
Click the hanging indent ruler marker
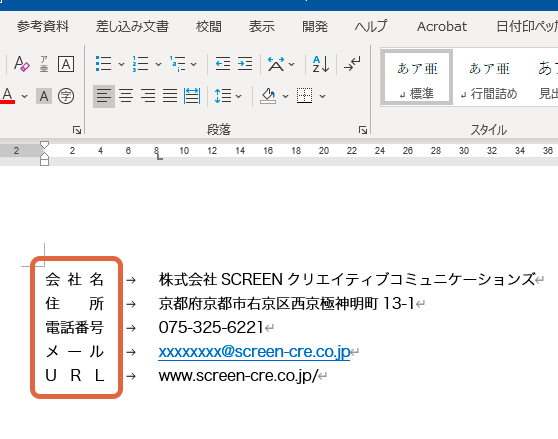[x=44, y=155]
